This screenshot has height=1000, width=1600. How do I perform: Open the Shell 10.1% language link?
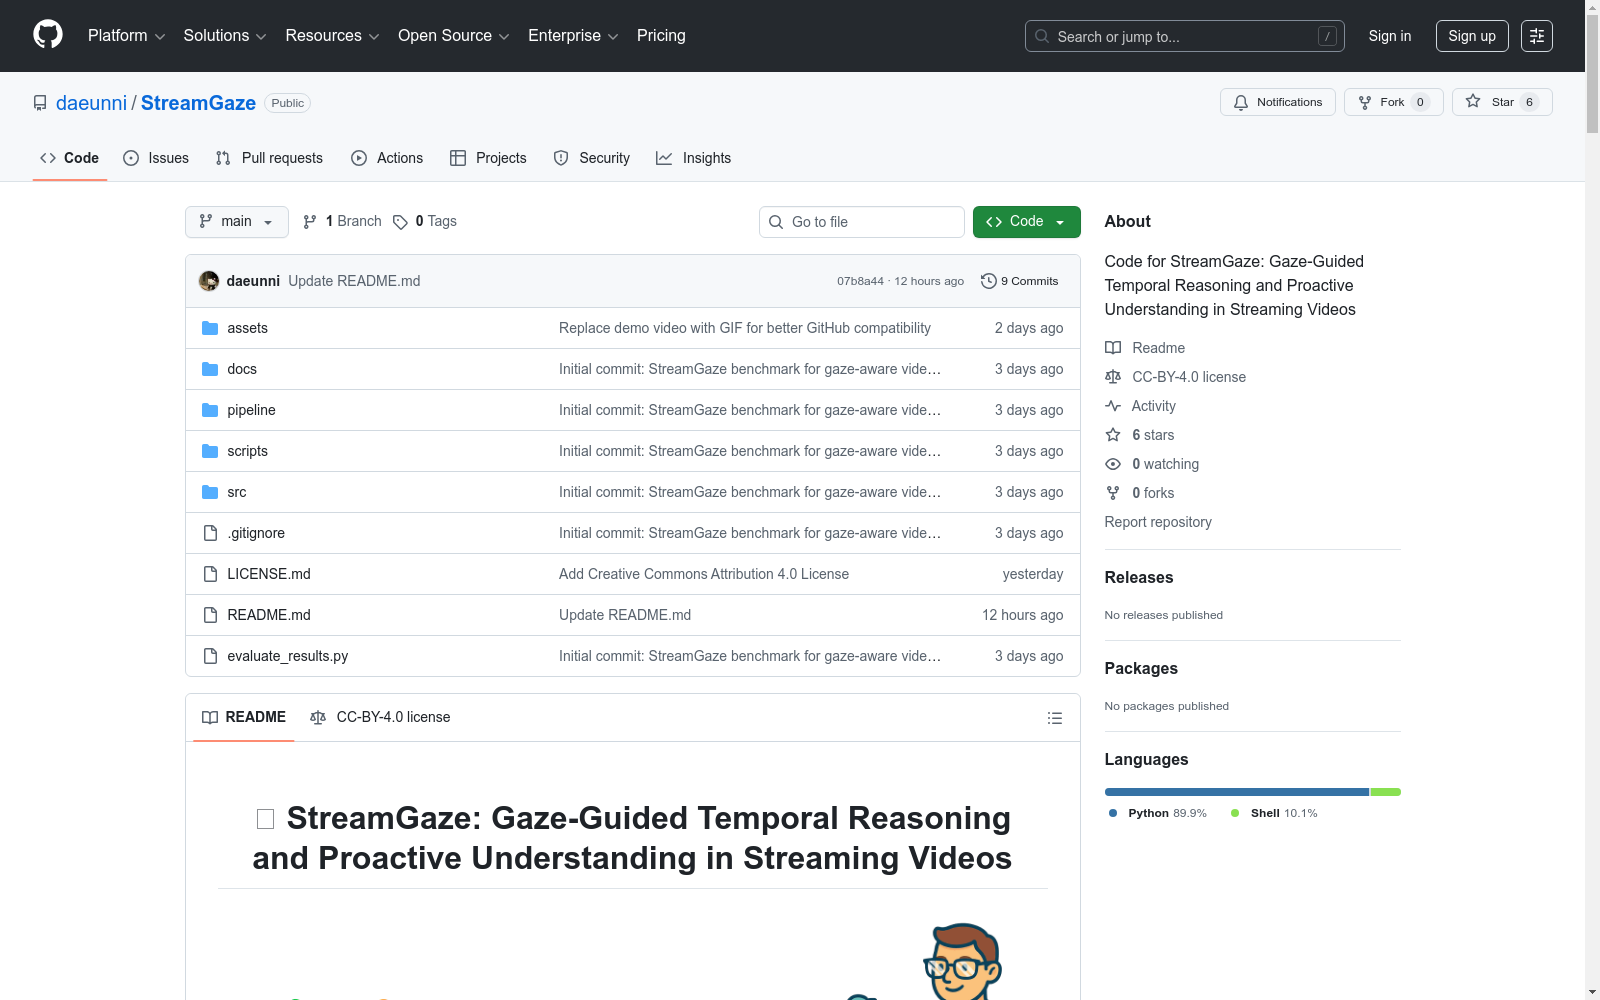coord(1273,813)
